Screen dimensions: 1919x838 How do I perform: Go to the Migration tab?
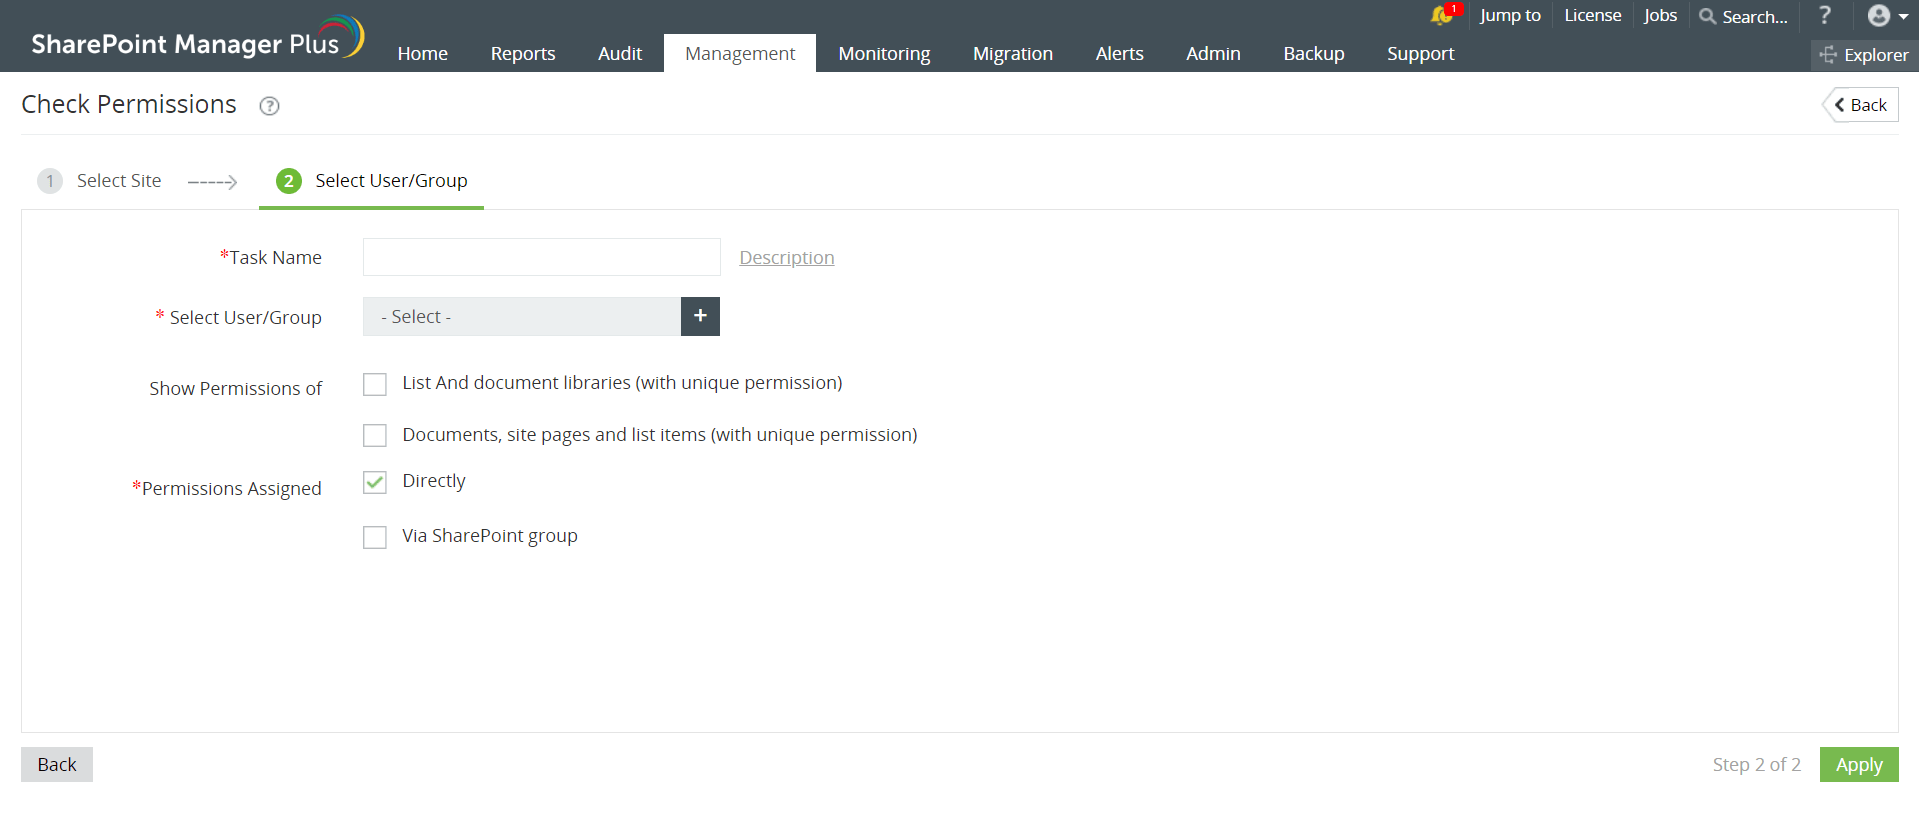1013,53
